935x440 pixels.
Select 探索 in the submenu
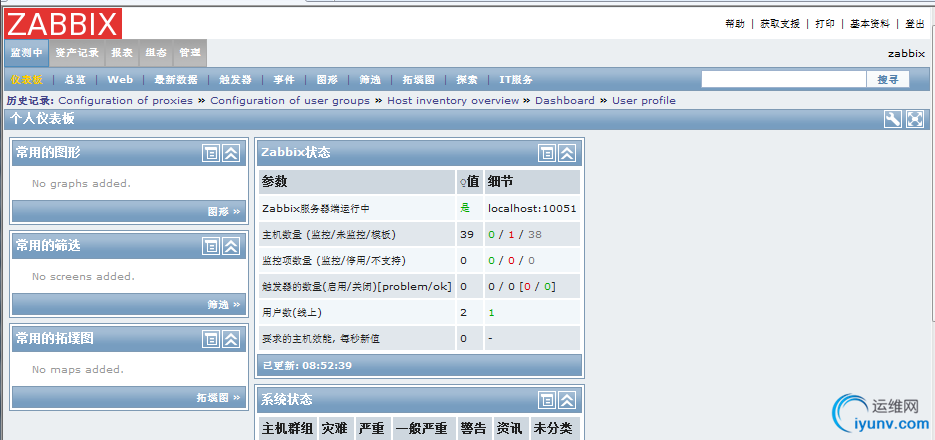click(x=467, y=80)
